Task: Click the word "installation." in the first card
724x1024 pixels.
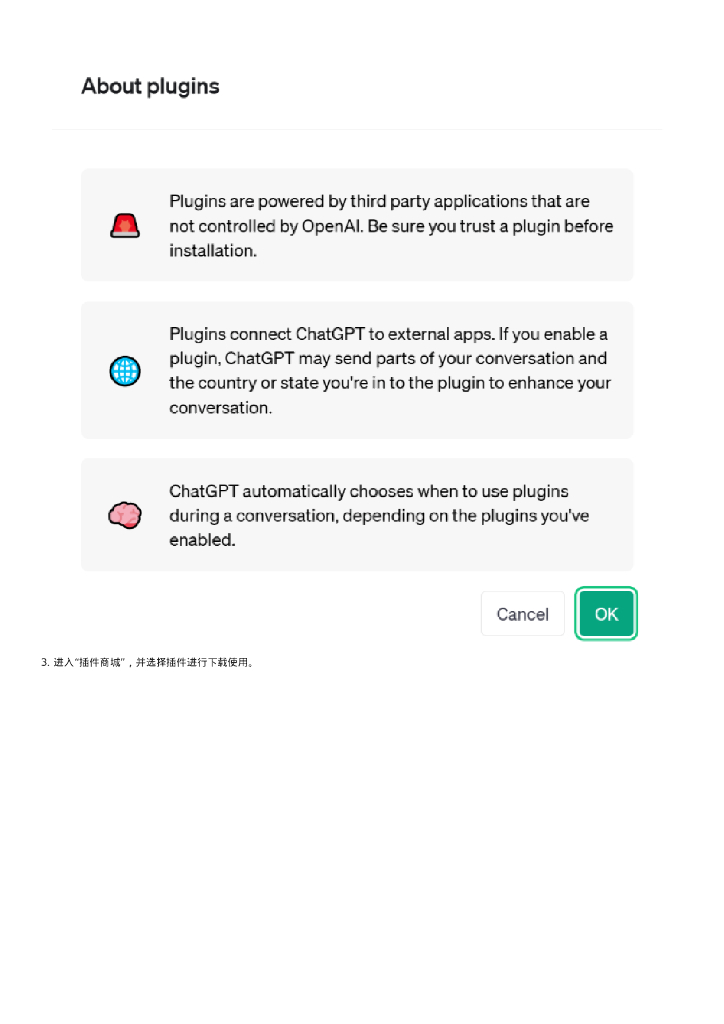Action: coord(213,251)
